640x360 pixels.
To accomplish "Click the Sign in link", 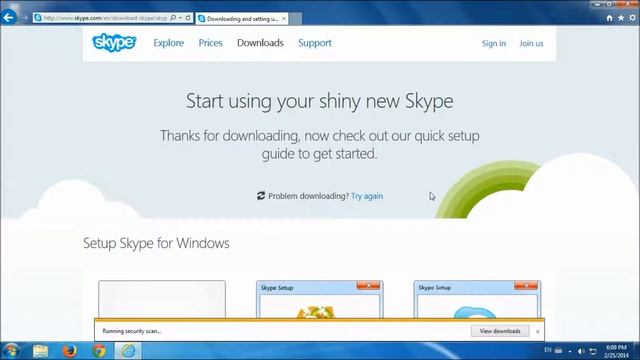I will [493, 43].
